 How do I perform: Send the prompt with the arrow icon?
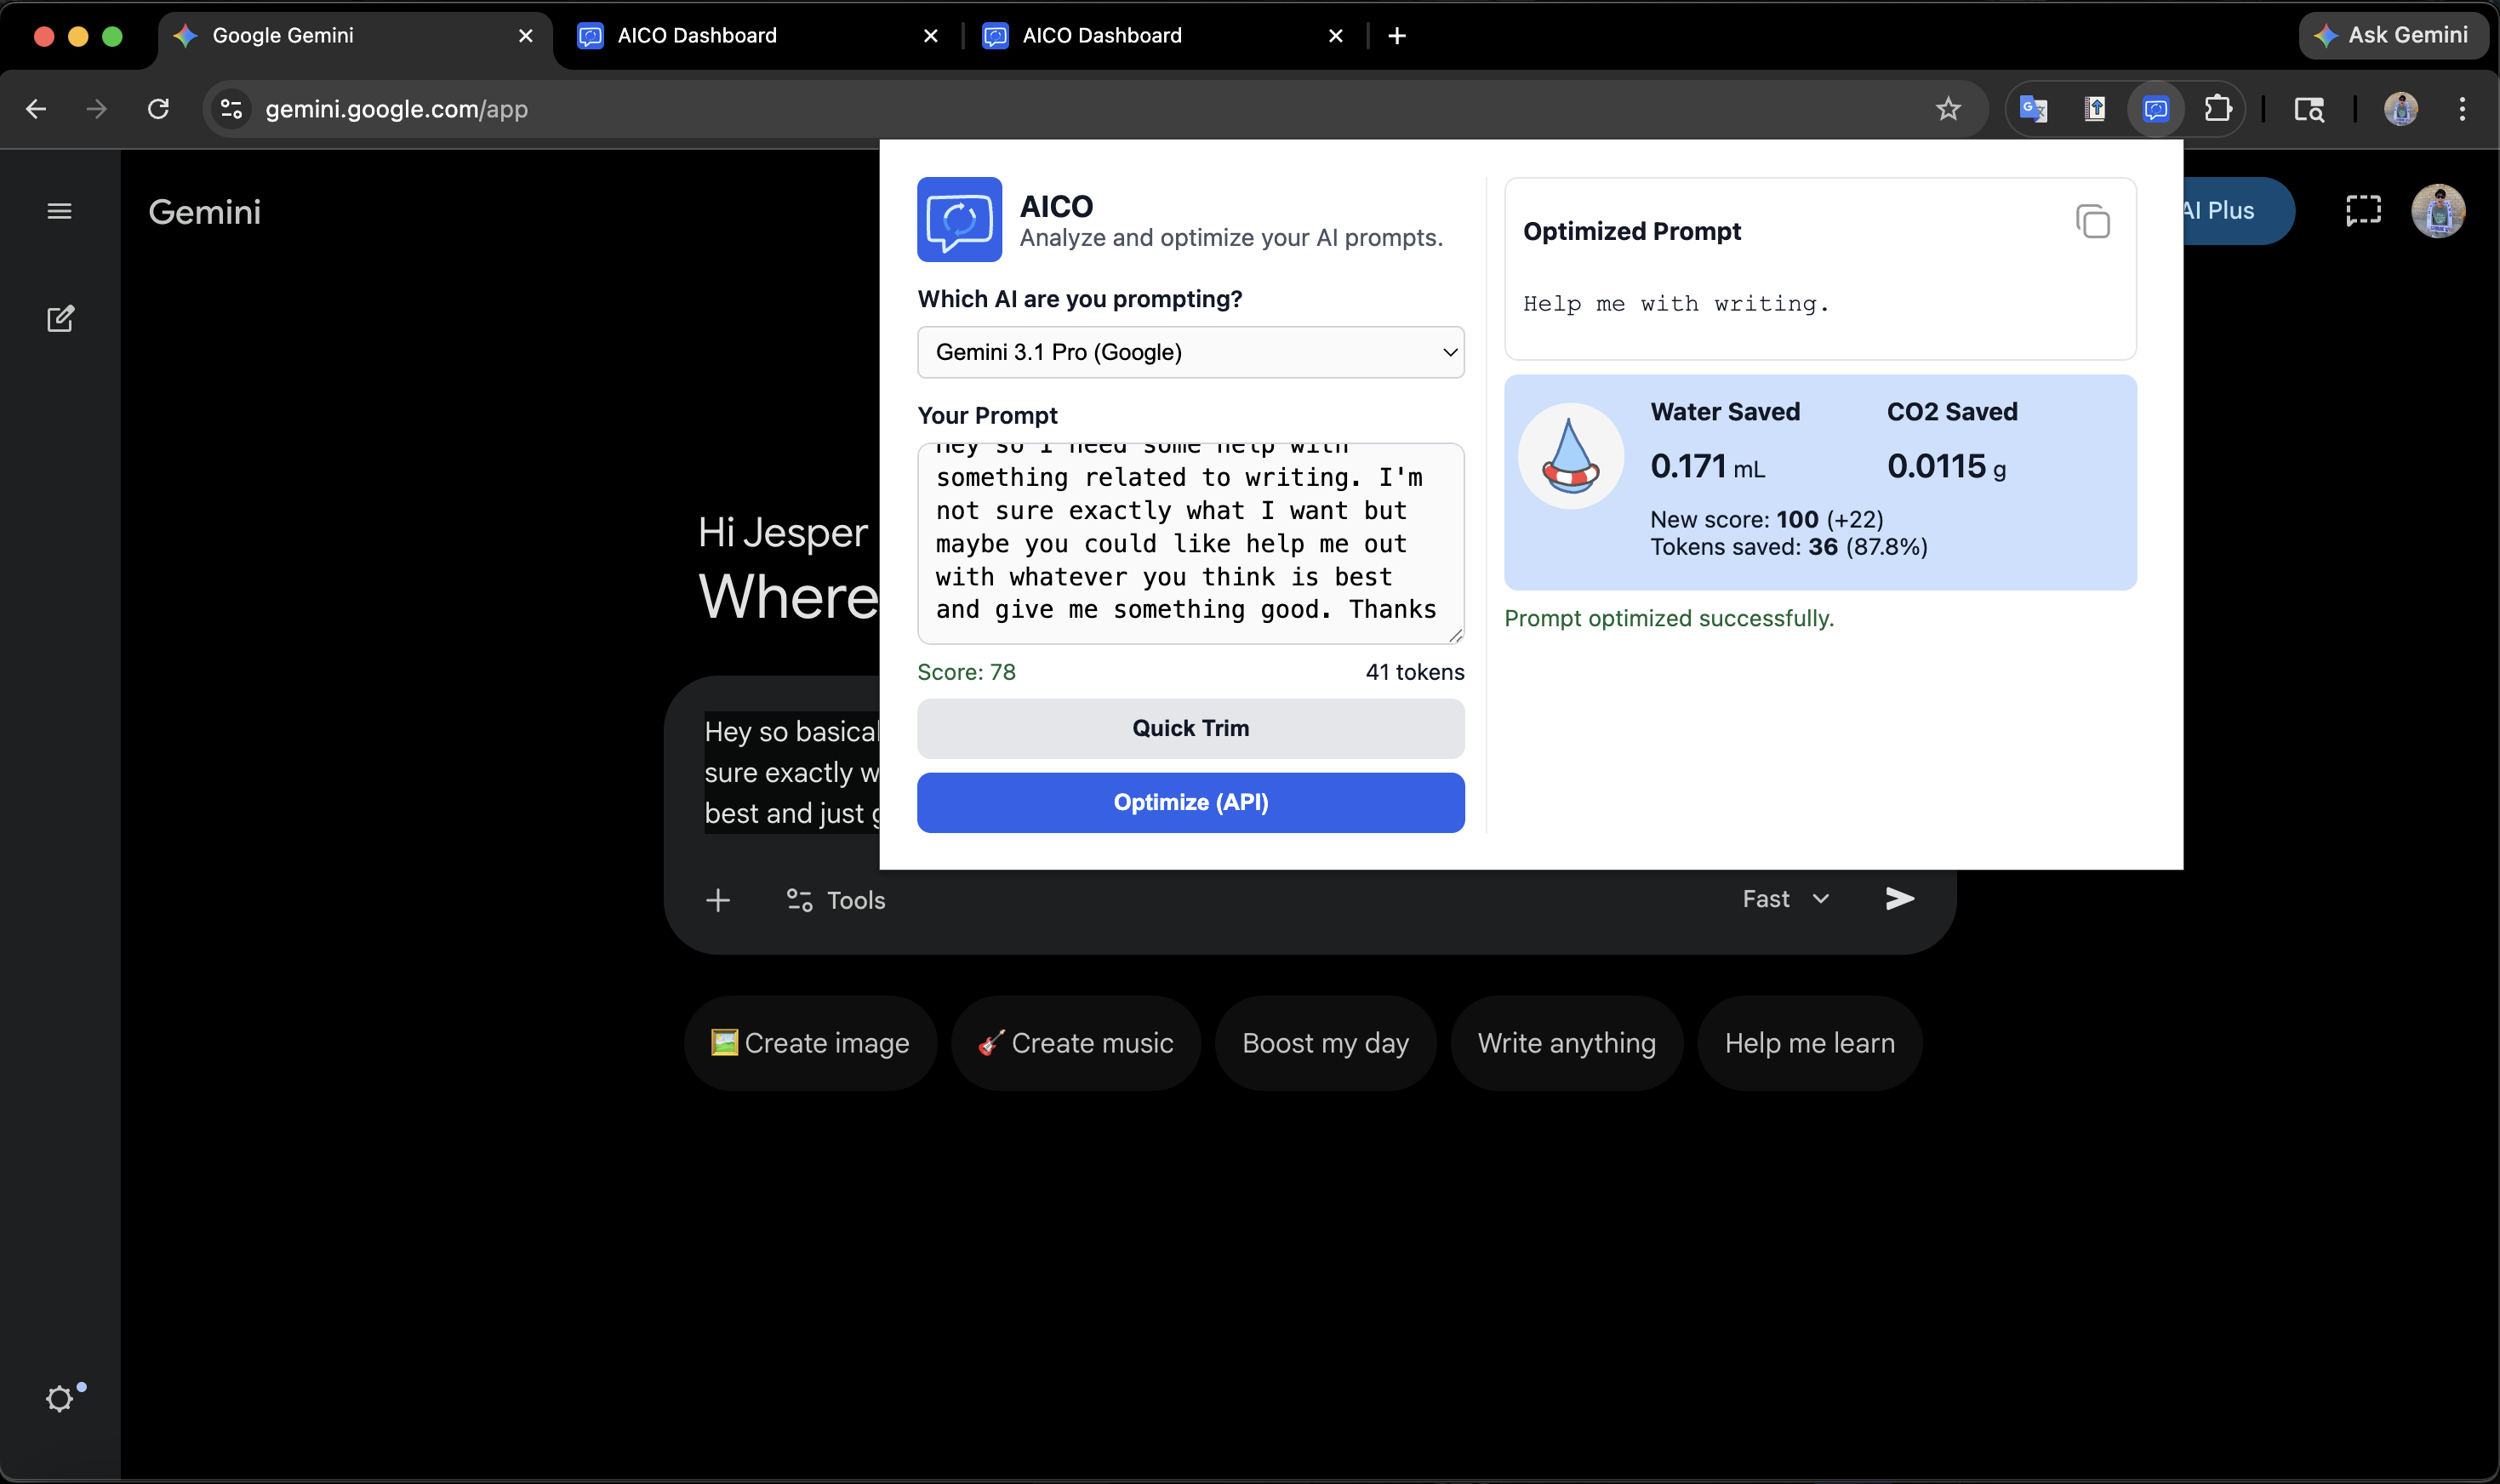(x=1899, y=898)
